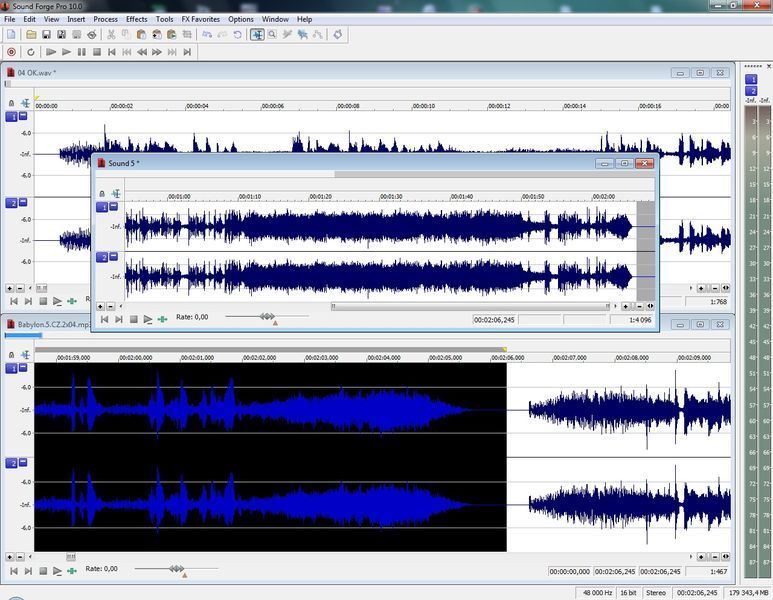The width and height of the screenshot is (773, 600).
Task: Click the 00:00:00,000 selection start field
Action: [x=569, y=571]
